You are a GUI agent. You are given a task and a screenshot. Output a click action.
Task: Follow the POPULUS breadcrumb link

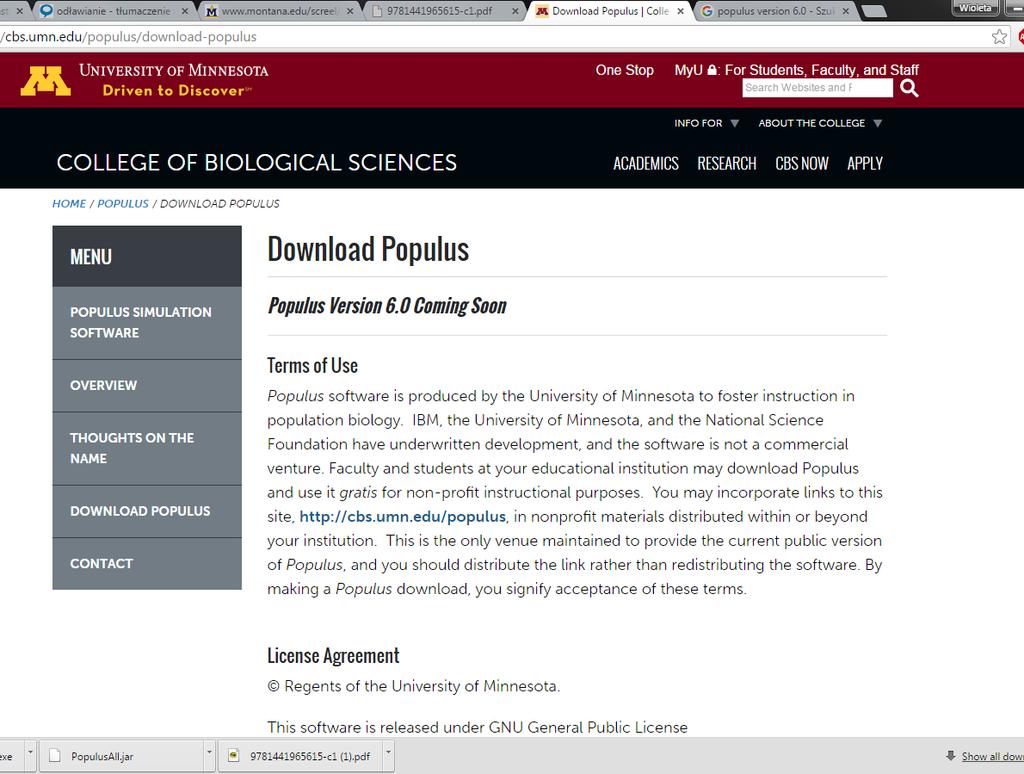(x=123, y=204)
